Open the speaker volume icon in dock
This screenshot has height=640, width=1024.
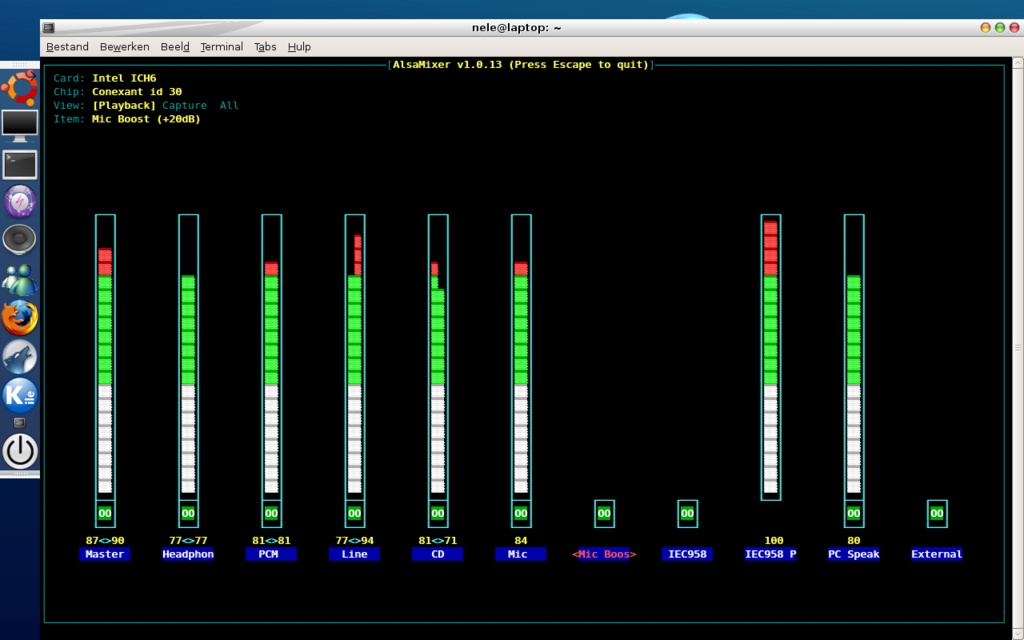pos(19,241)
